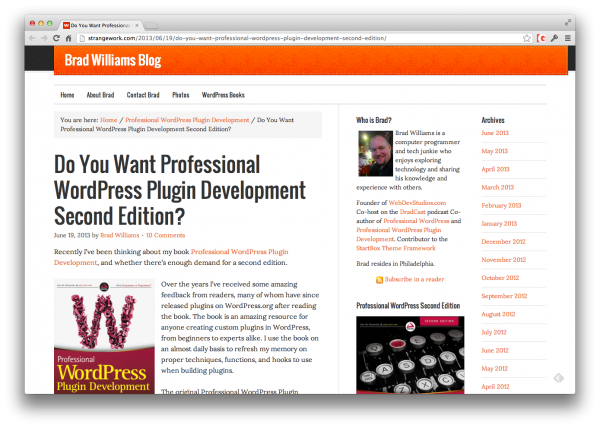Screen dimensions: 600x428
Task: Bookmark page with star icon
Action: [527, 38]
